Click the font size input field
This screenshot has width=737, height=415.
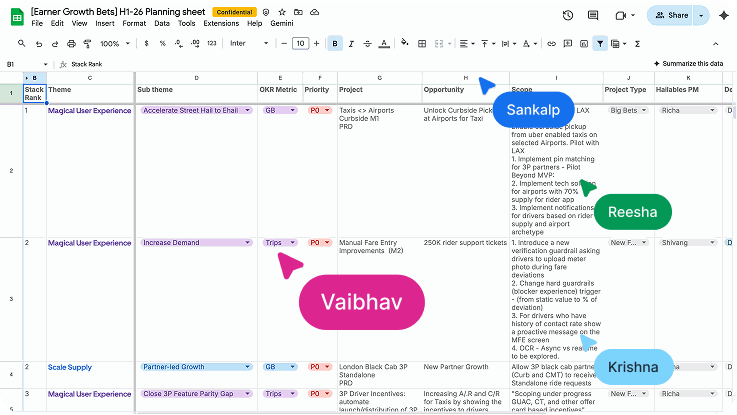(301, 44)
